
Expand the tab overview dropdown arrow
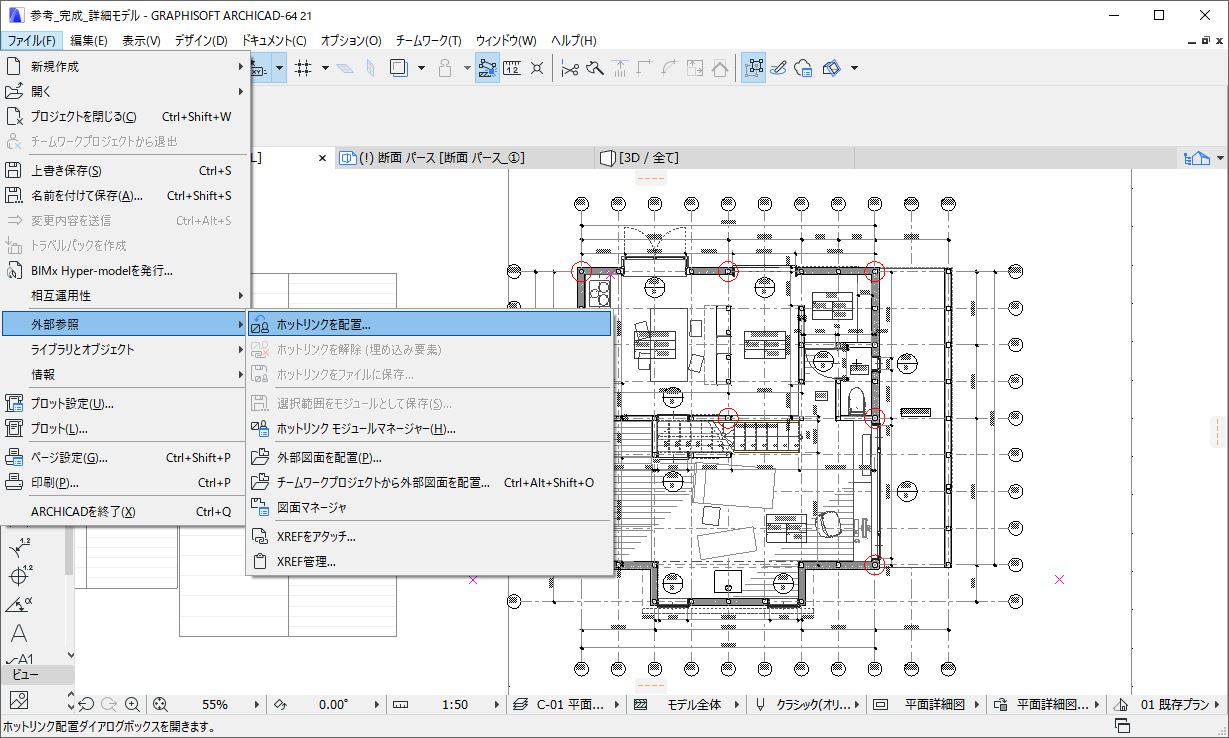pyautogui.click(x=1219, y=158)
